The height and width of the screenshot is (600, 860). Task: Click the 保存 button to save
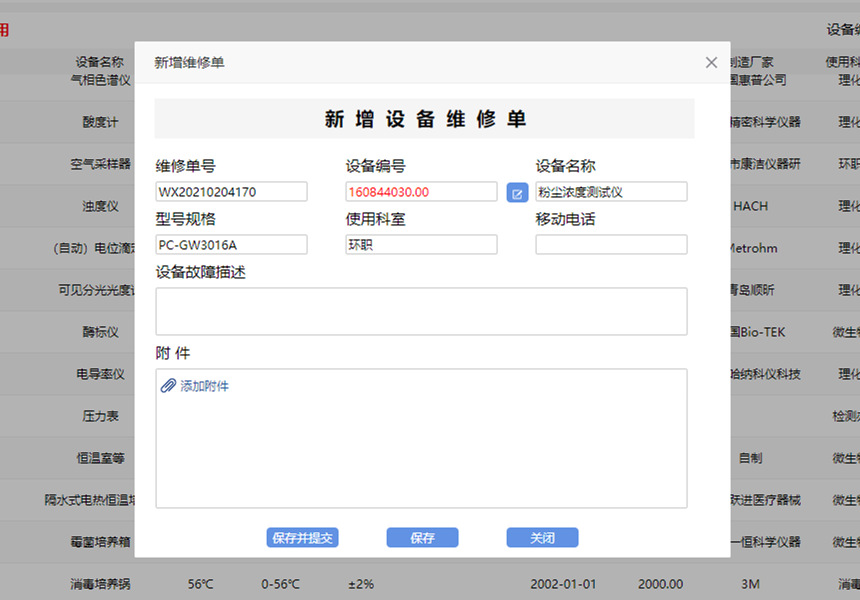click(422, 537)
